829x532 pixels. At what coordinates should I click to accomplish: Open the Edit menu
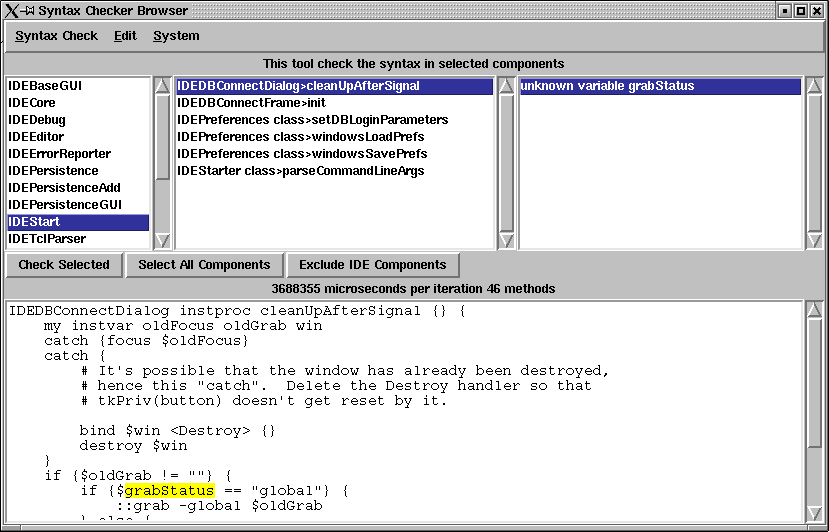(125, 36)
